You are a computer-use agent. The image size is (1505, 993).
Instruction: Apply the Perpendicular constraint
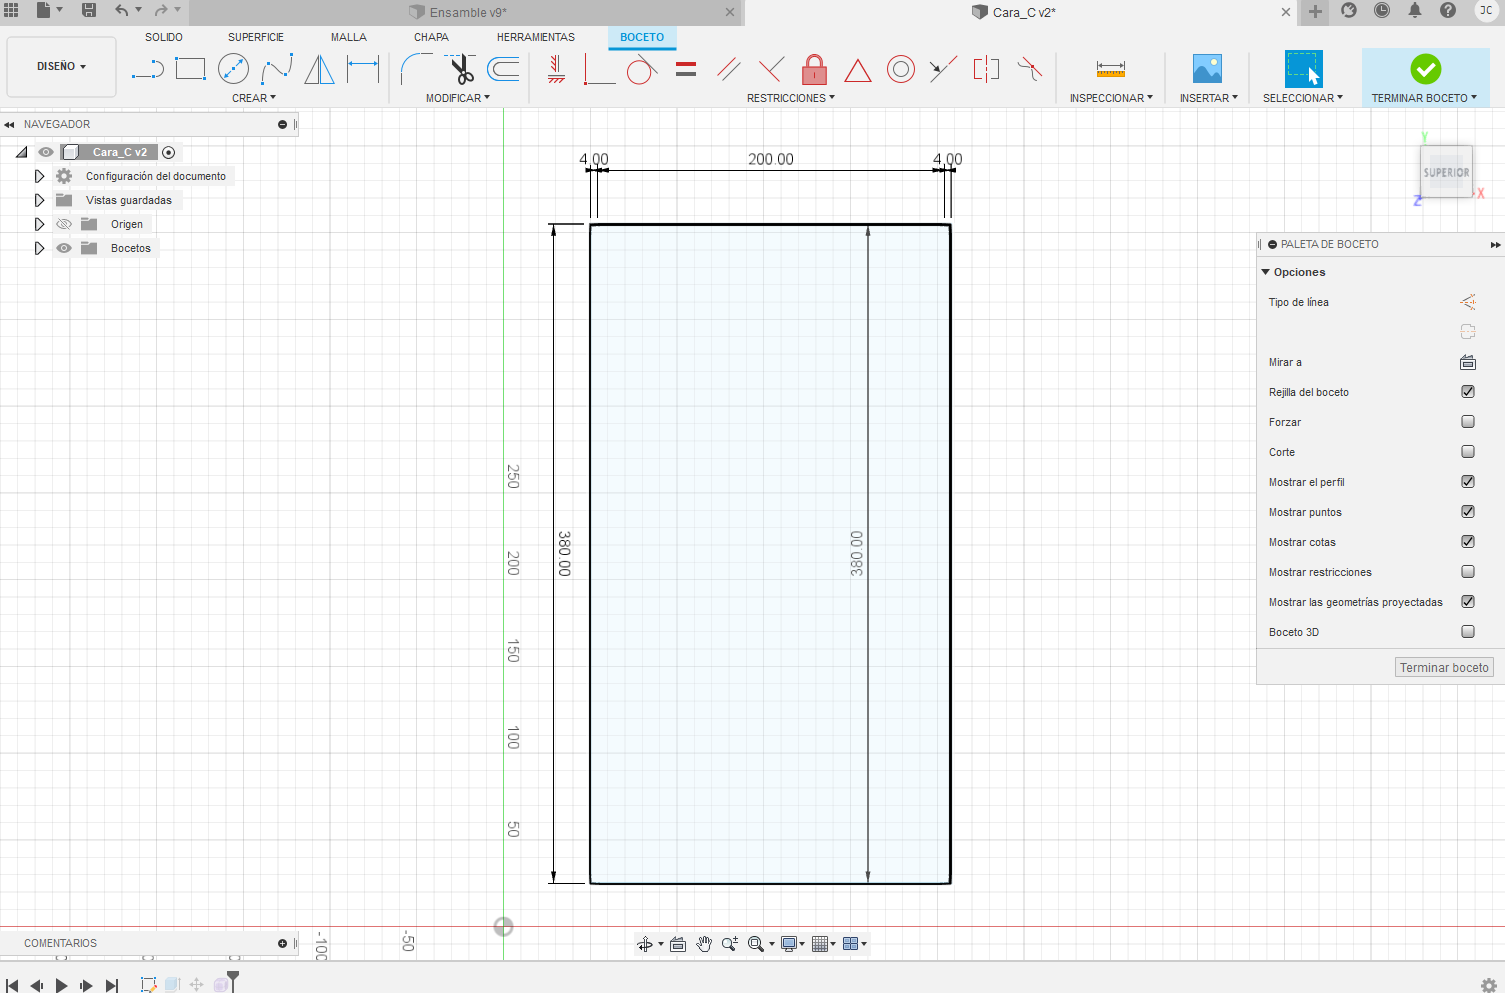771,69
